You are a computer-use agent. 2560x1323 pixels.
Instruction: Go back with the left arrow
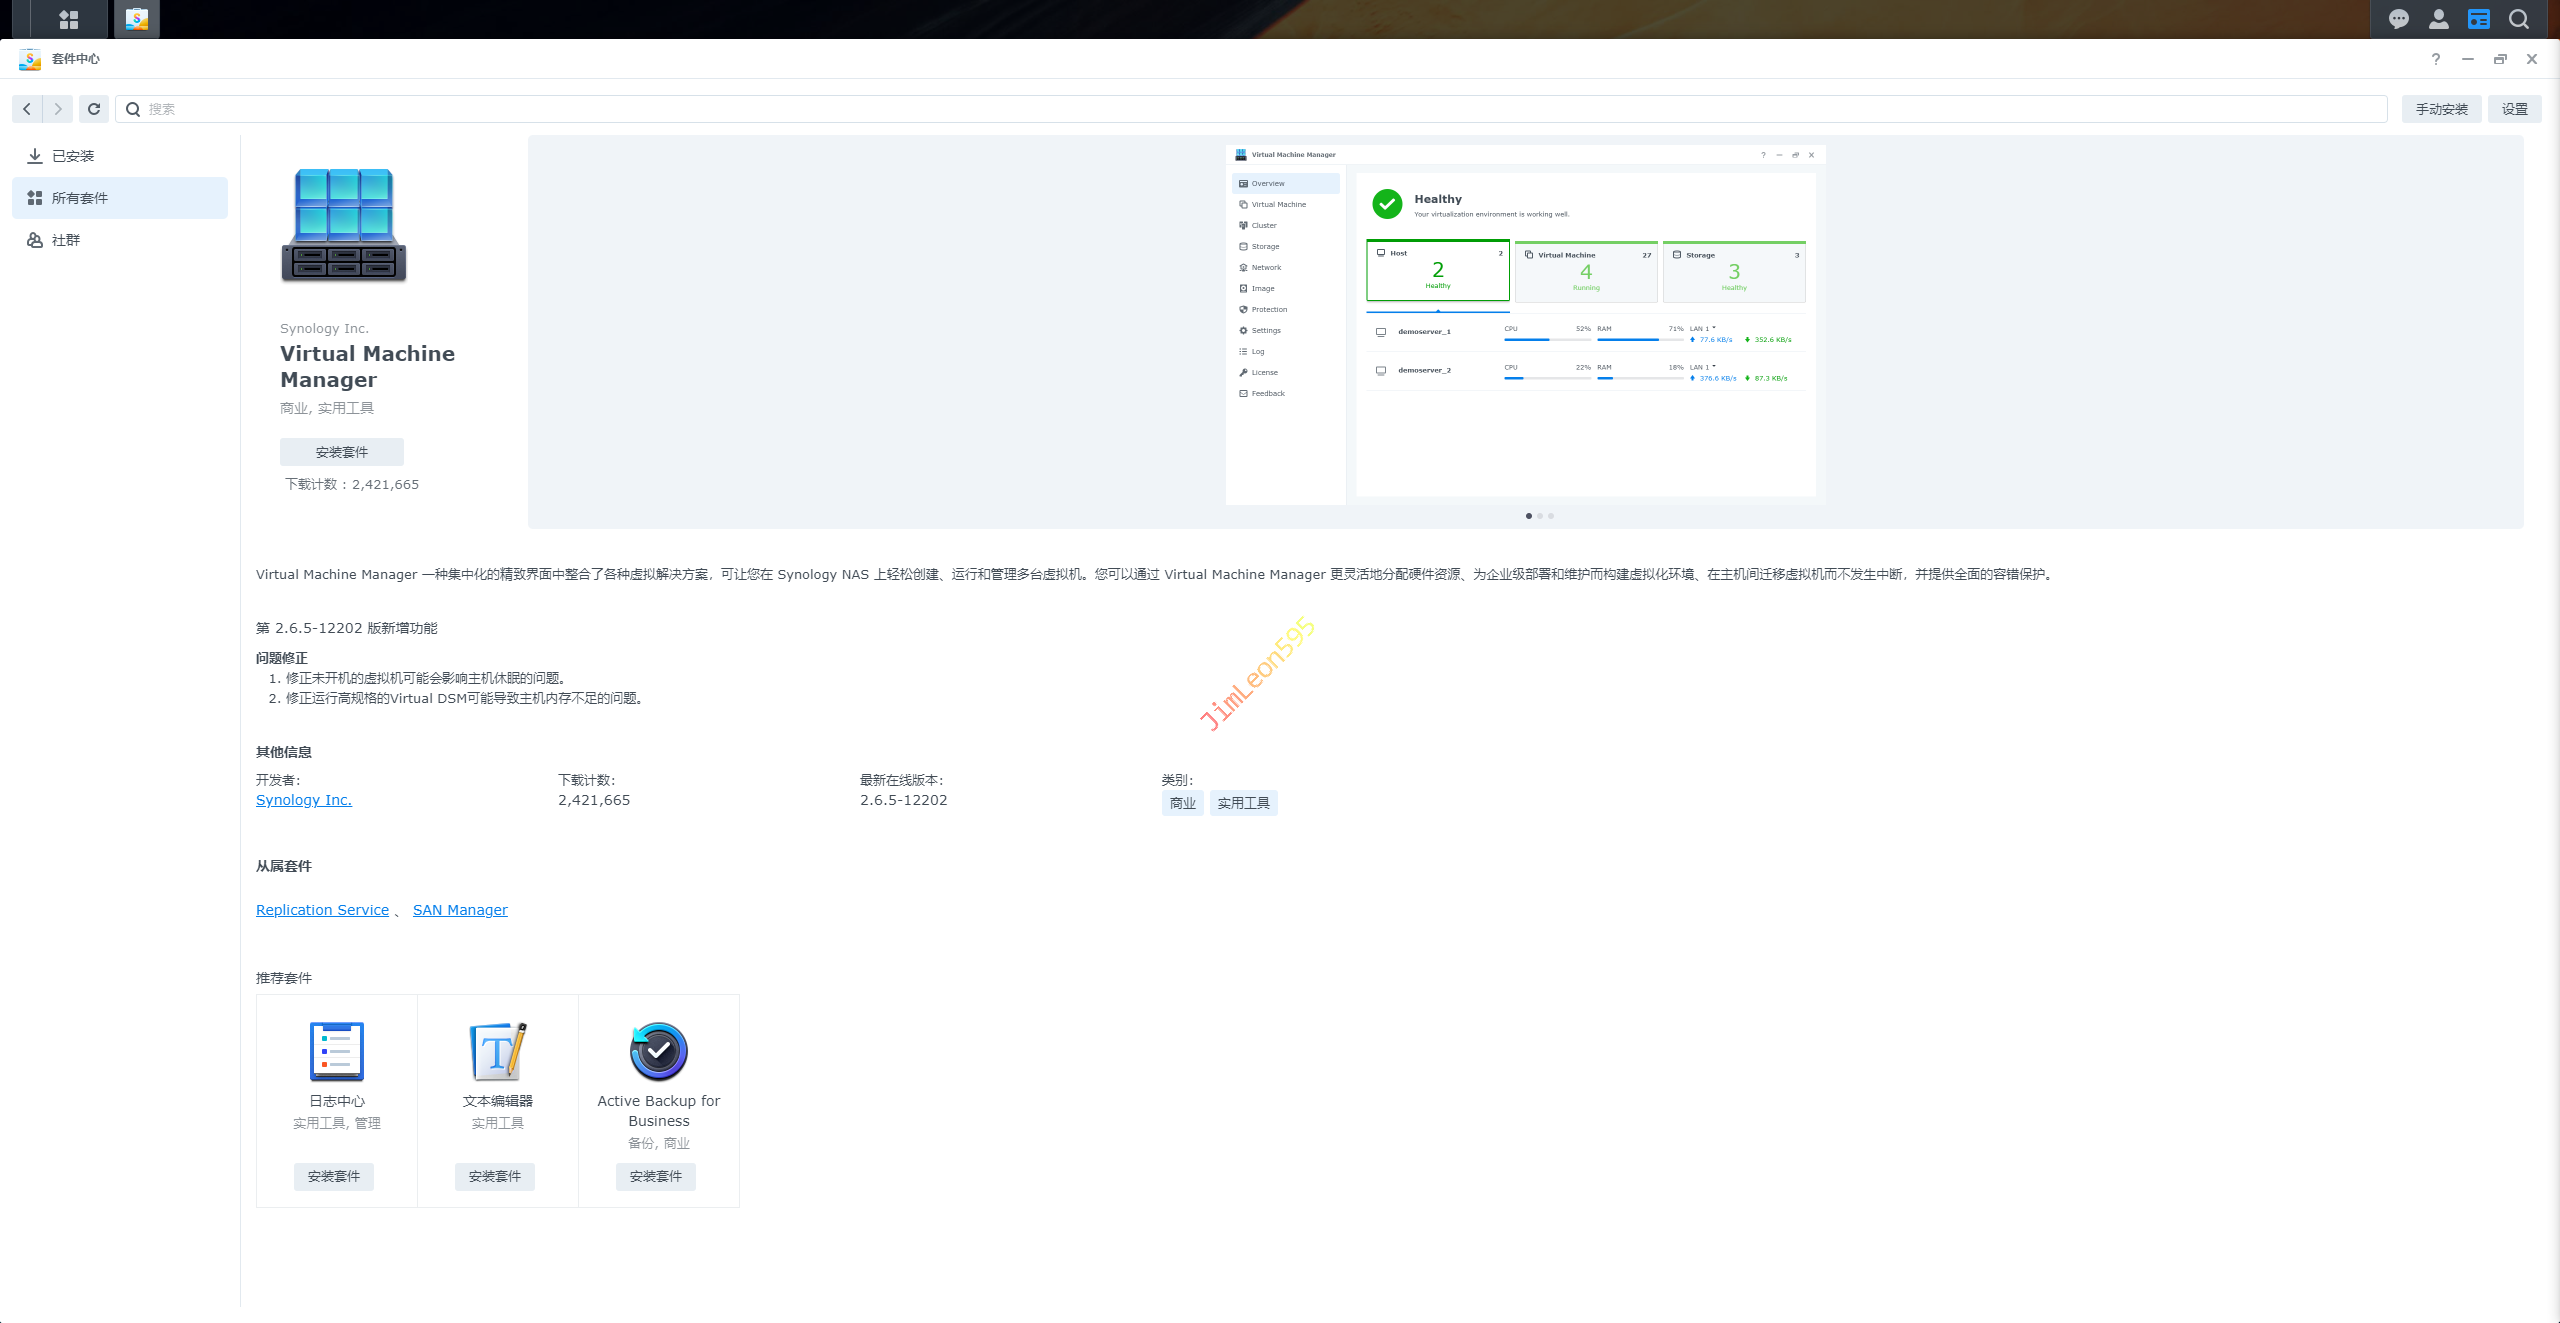pos(27,109)
